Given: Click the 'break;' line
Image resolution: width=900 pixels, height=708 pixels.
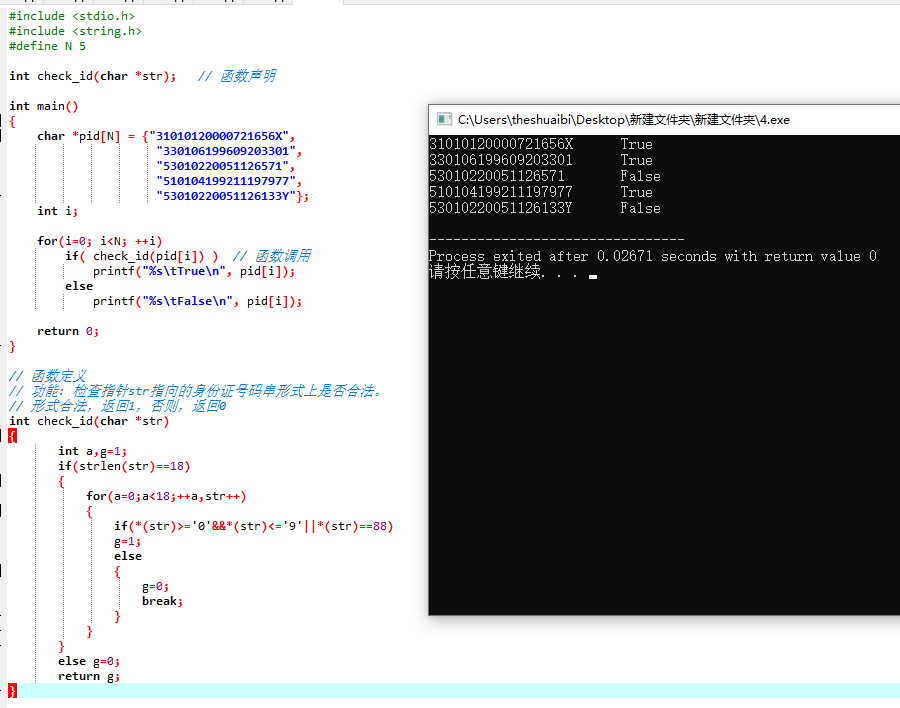Looking at the screenshot, I should point(162,601).
